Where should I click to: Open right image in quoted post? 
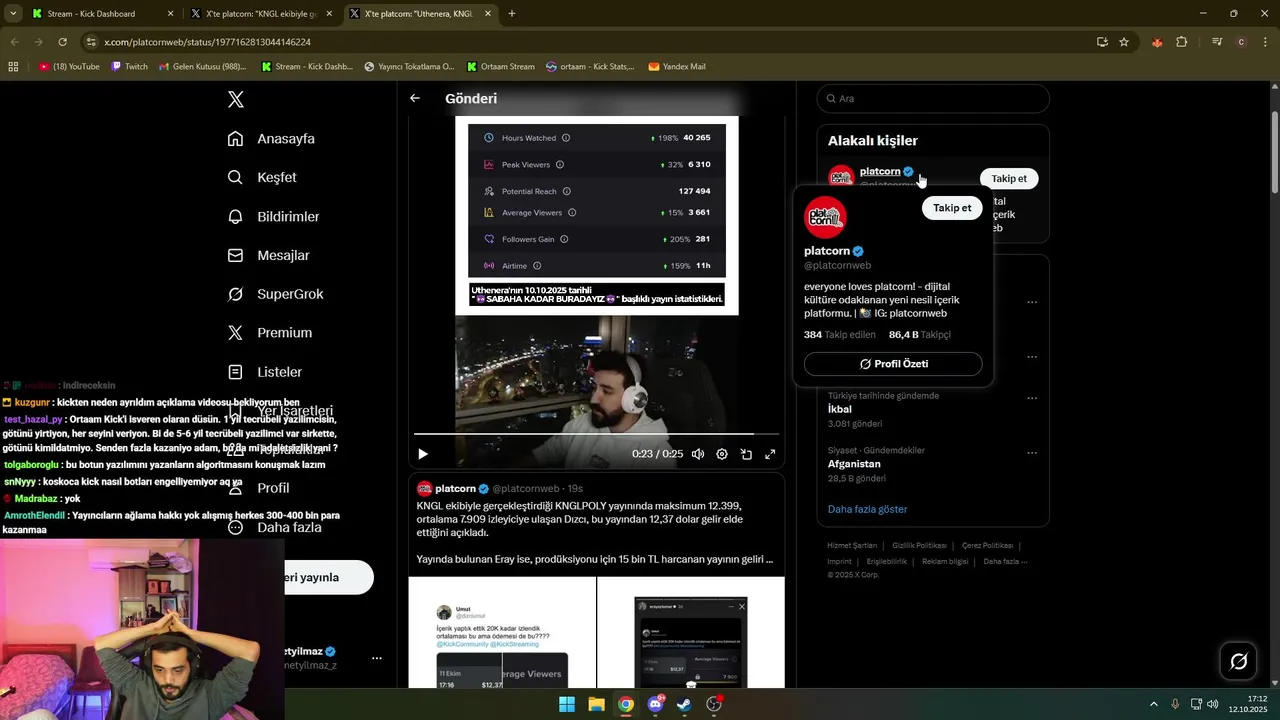click(x=691, y=632)
